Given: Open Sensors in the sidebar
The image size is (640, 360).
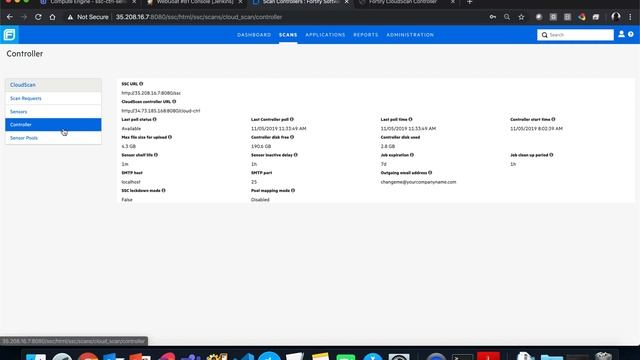Looking at the screenshot, I should (53, 111).
